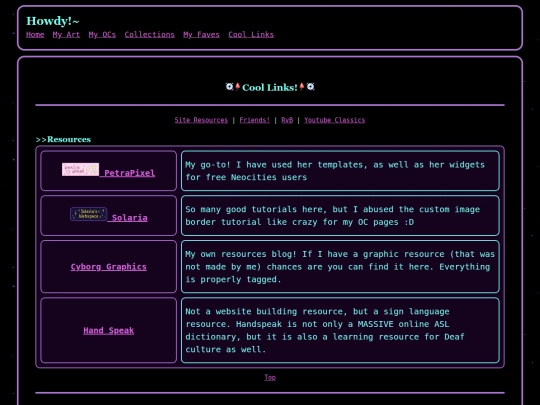Open the PetraPixel link
The height and width of the screenshot is (405, 540).
pos(129,173)
